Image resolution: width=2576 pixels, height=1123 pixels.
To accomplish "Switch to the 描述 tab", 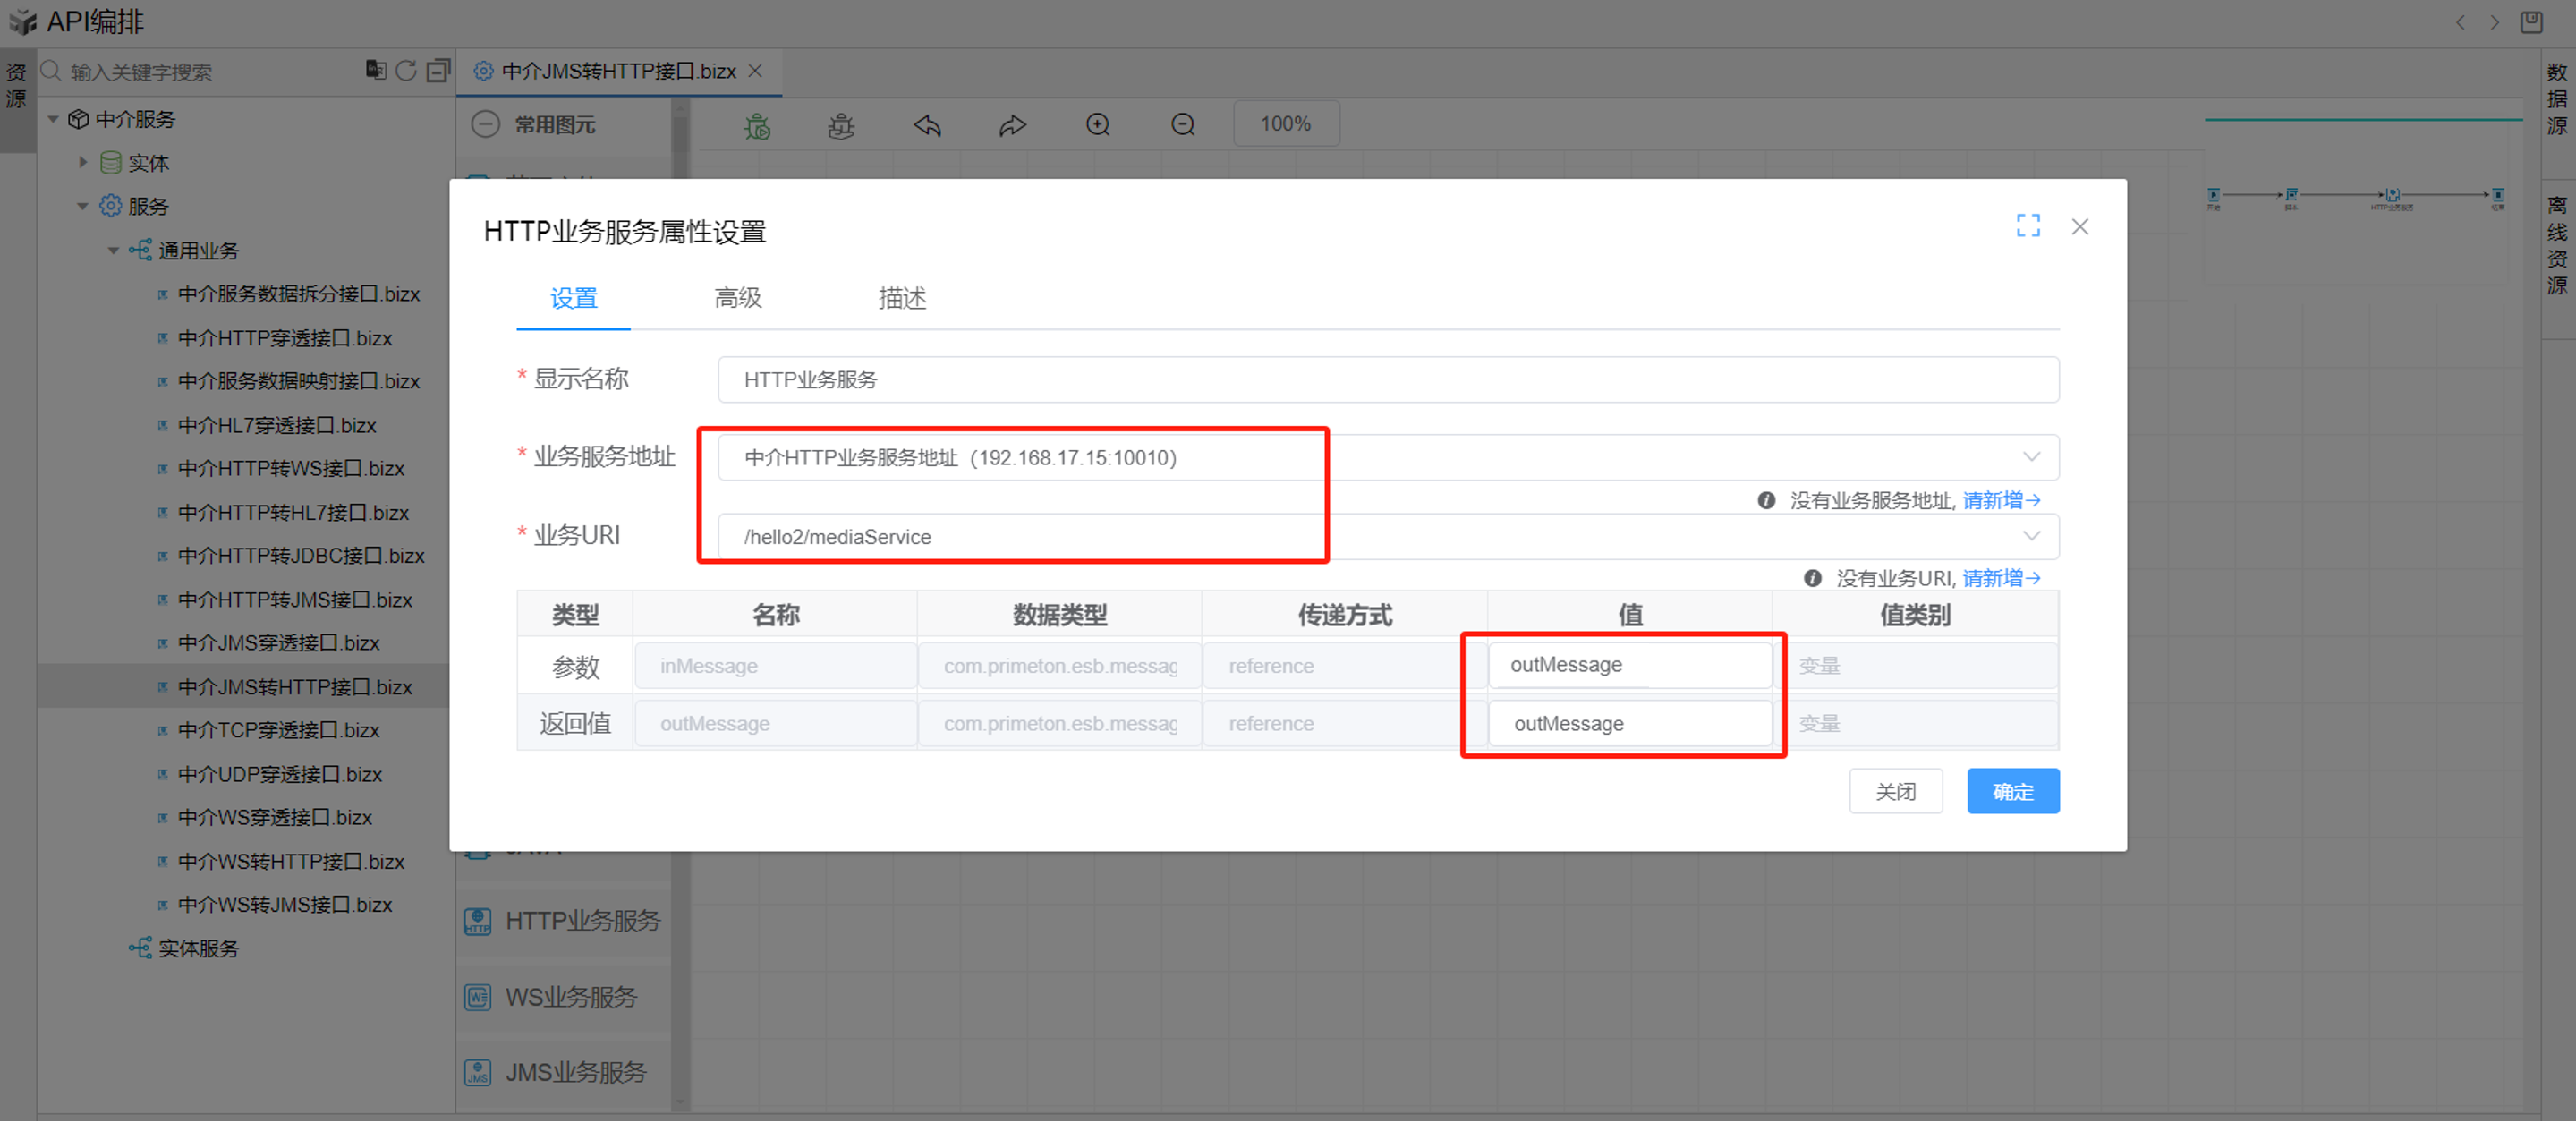I will point(901,298).
